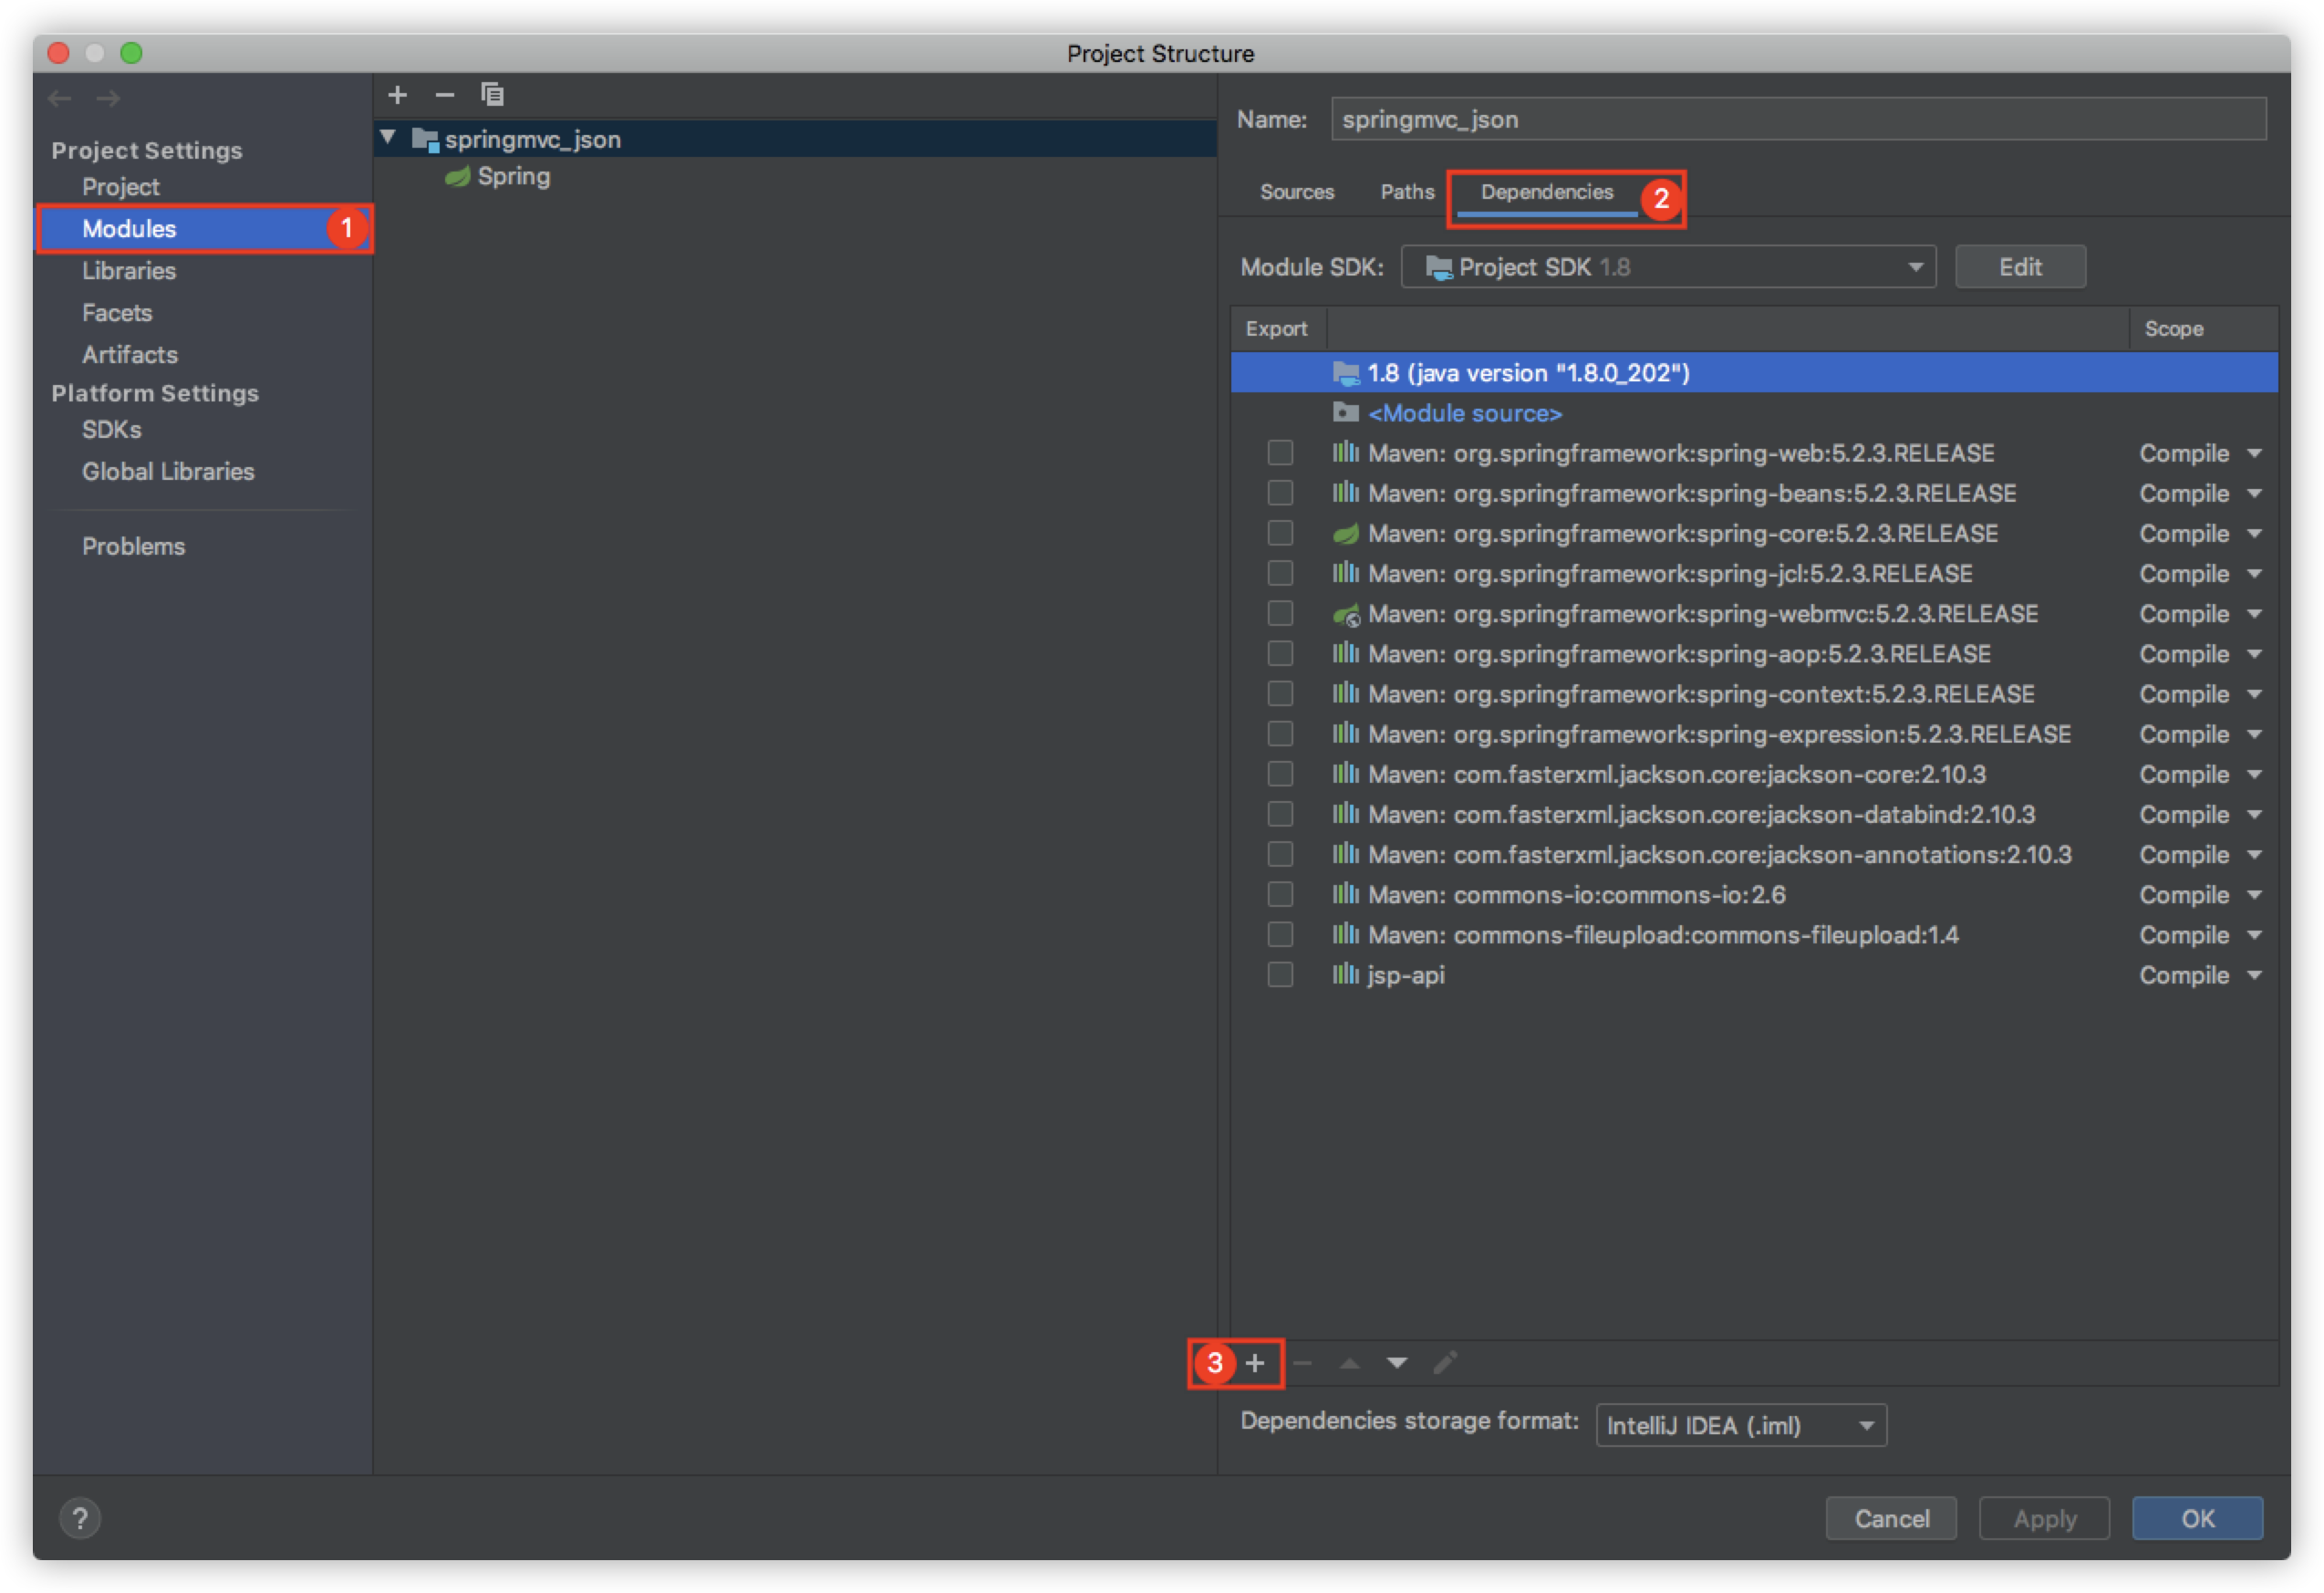Open Dependencies storage format dropdown

pos(1740,1425)
